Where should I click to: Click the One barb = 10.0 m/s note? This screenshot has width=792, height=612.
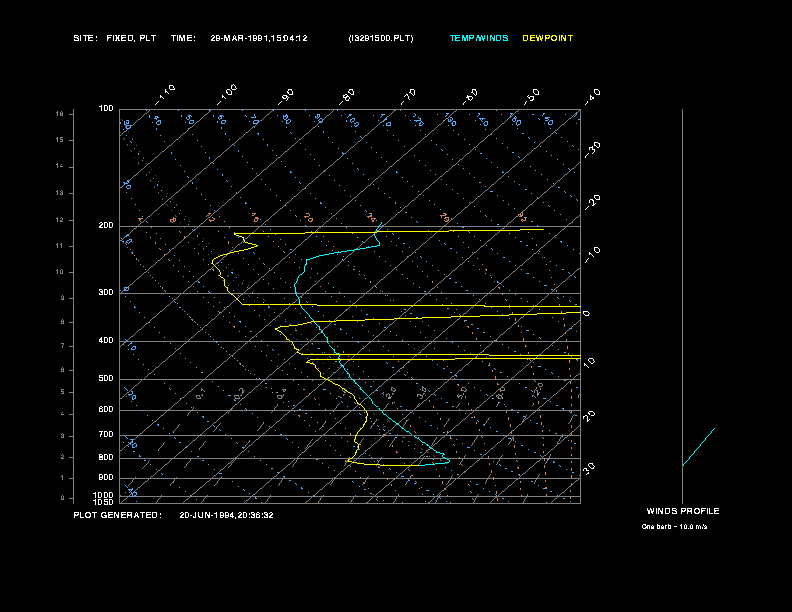point(674,527)
